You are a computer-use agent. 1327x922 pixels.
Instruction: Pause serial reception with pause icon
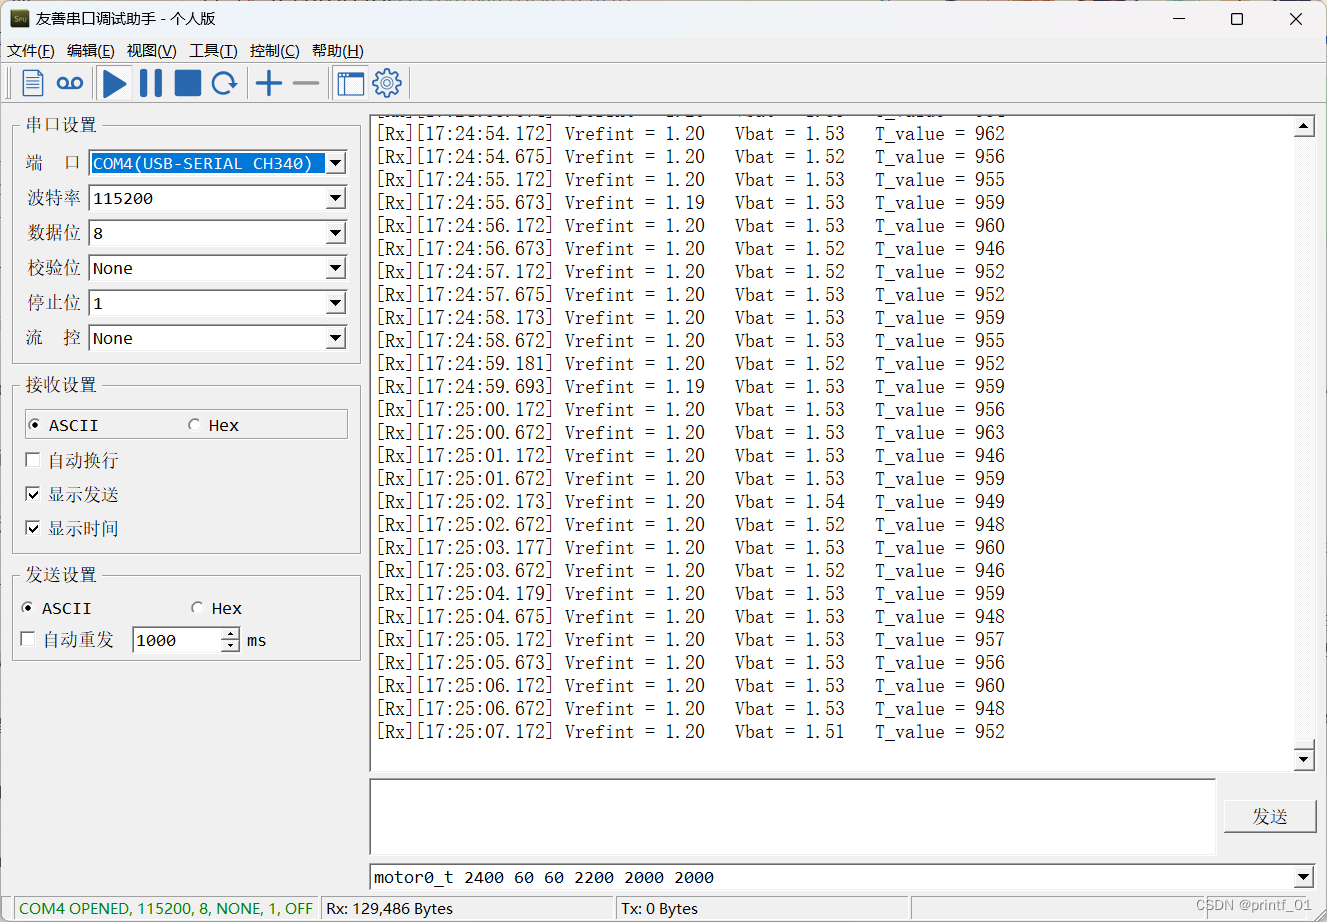(151, 84)
